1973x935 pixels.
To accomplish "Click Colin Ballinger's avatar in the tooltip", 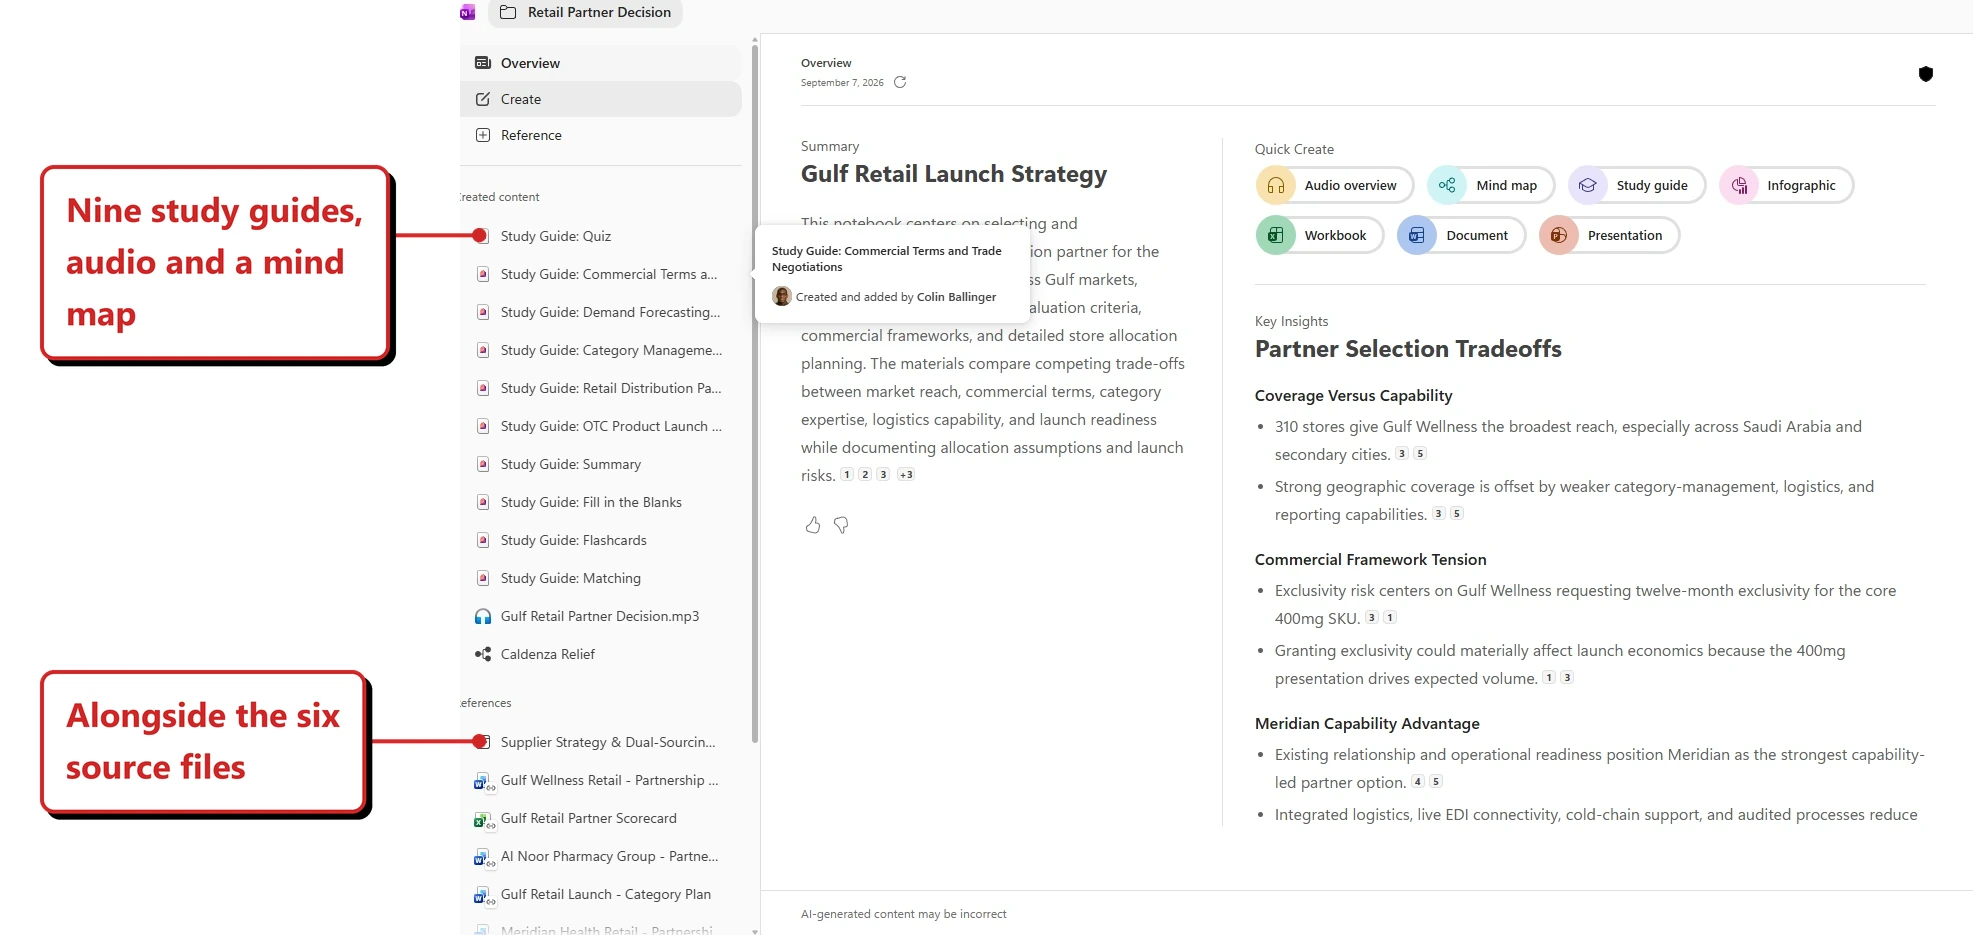I will point(782,296).
